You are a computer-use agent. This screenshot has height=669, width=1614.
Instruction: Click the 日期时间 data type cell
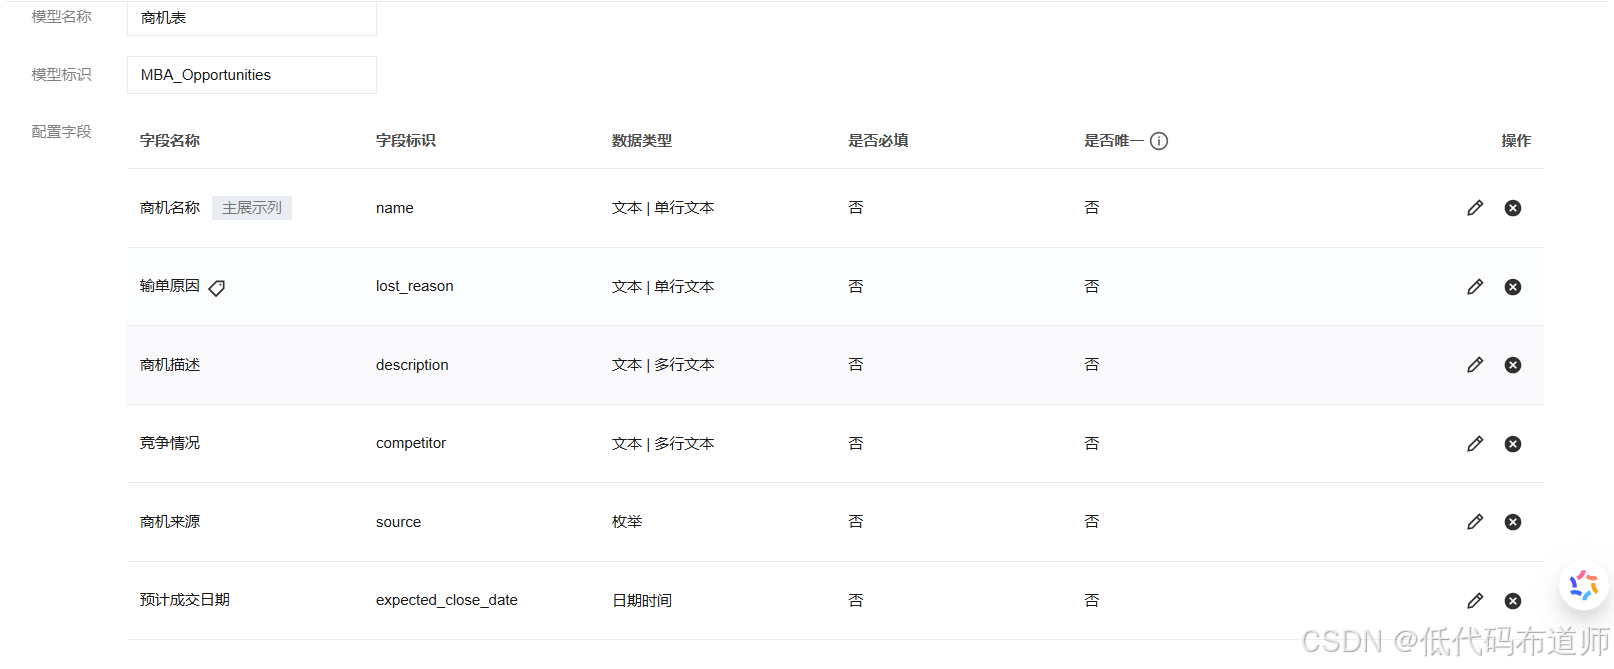tap(642, 601)
